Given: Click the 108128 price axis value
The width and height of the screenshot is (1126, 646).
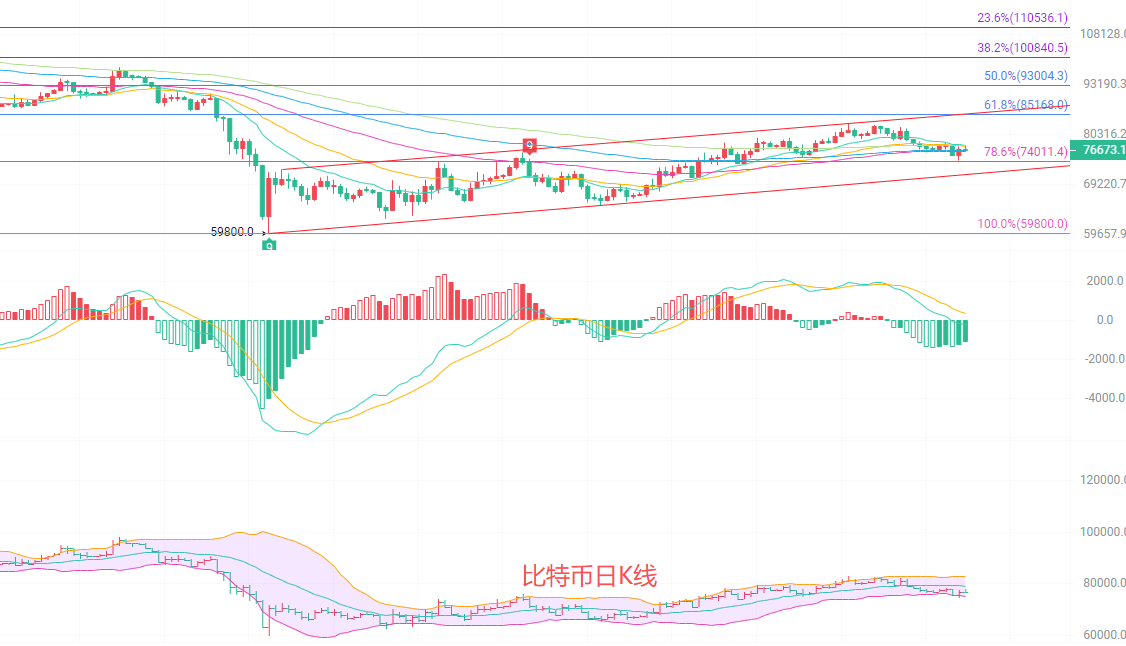Looking at the screenshot, I should 1103,34.
